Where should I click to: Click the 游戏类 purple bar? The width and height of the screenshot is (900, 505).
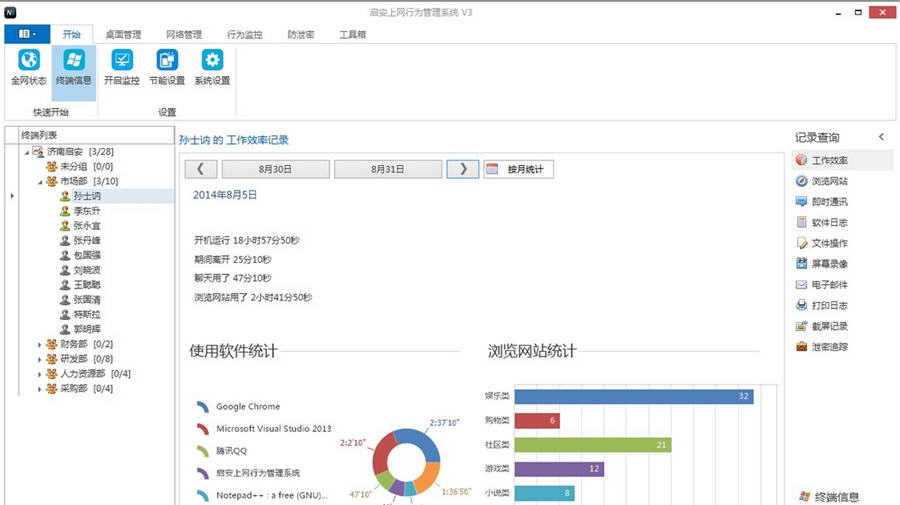pyautogui.click(x=559, y=469)
